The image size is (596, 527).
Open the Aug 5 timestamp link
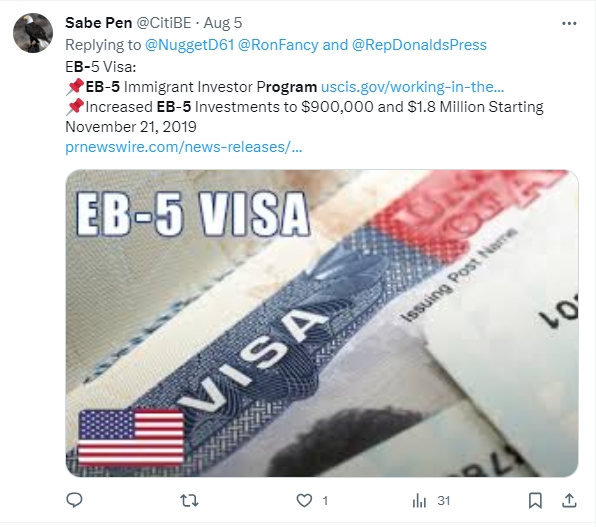[223, 23]
